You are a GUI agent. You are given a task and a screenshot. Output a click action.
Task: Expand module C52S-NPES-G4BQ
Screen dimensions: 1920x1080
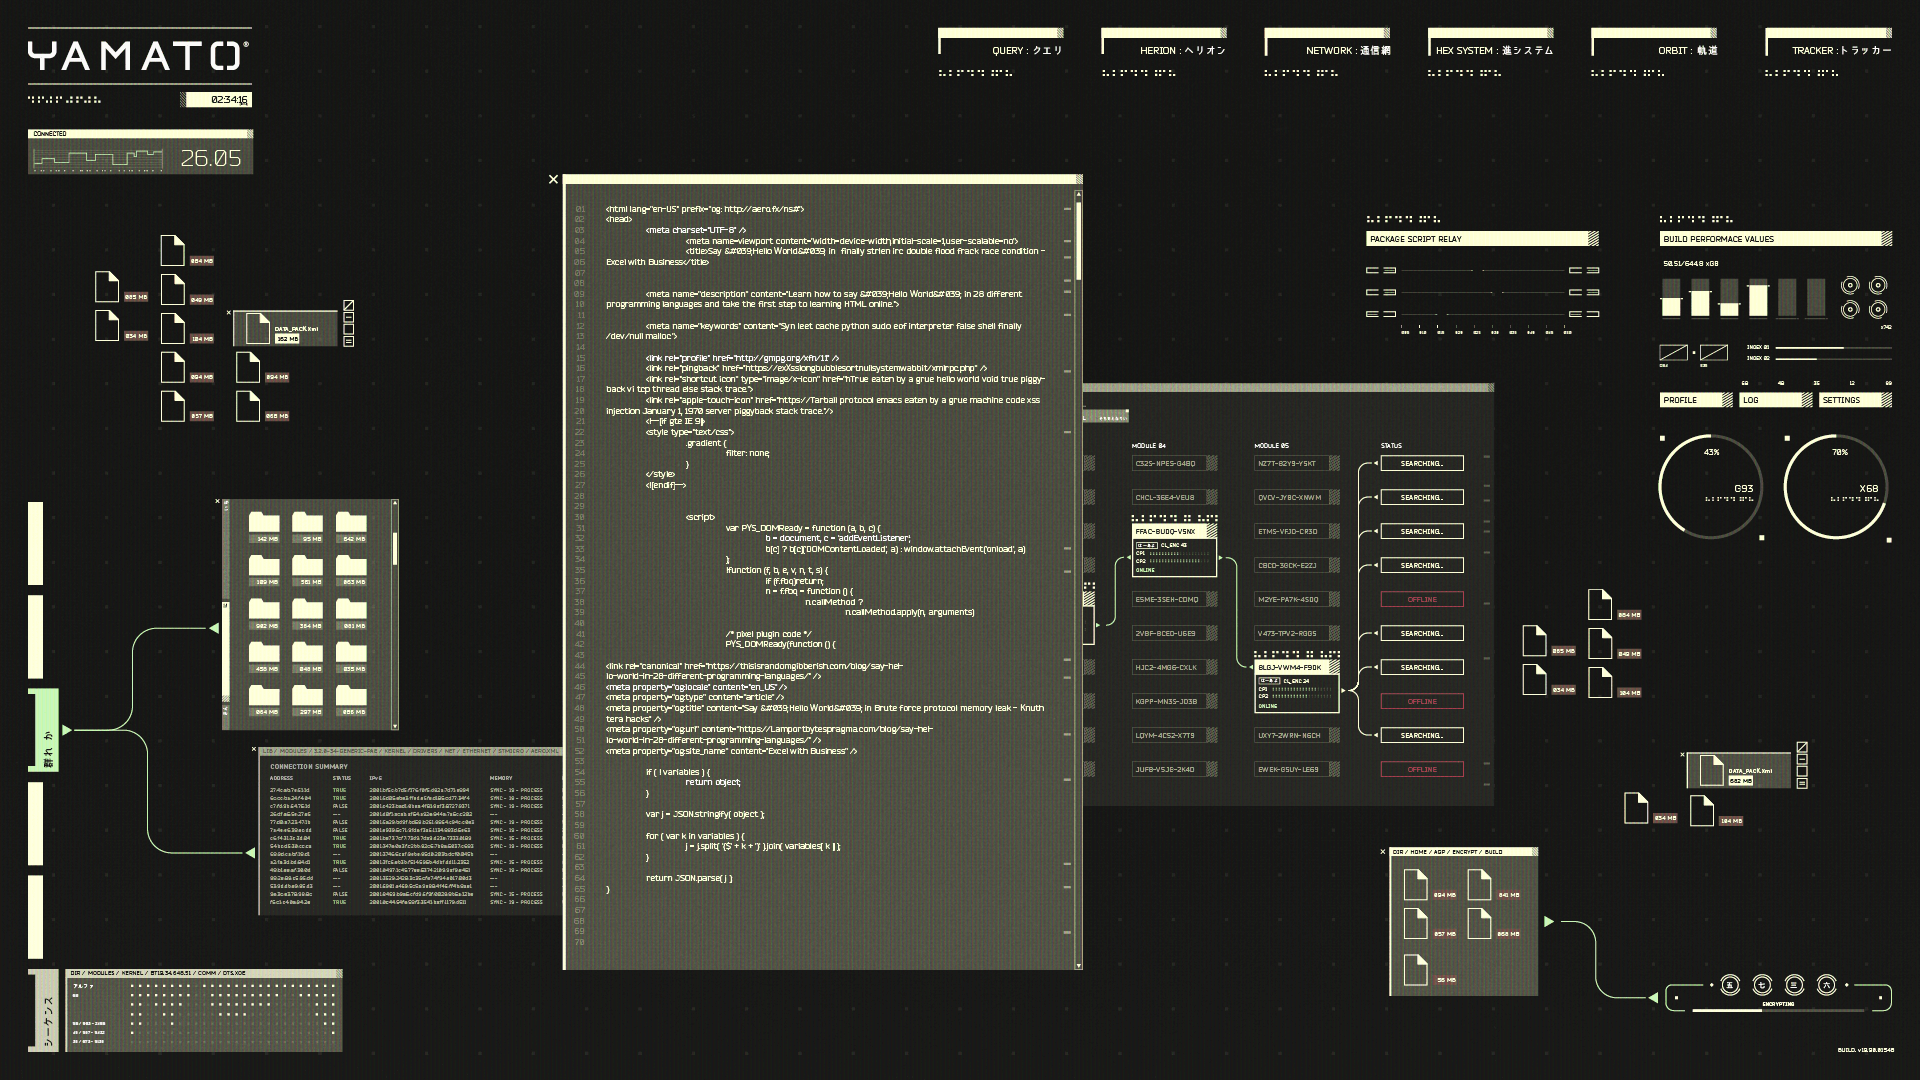[x=1174, y=463]
